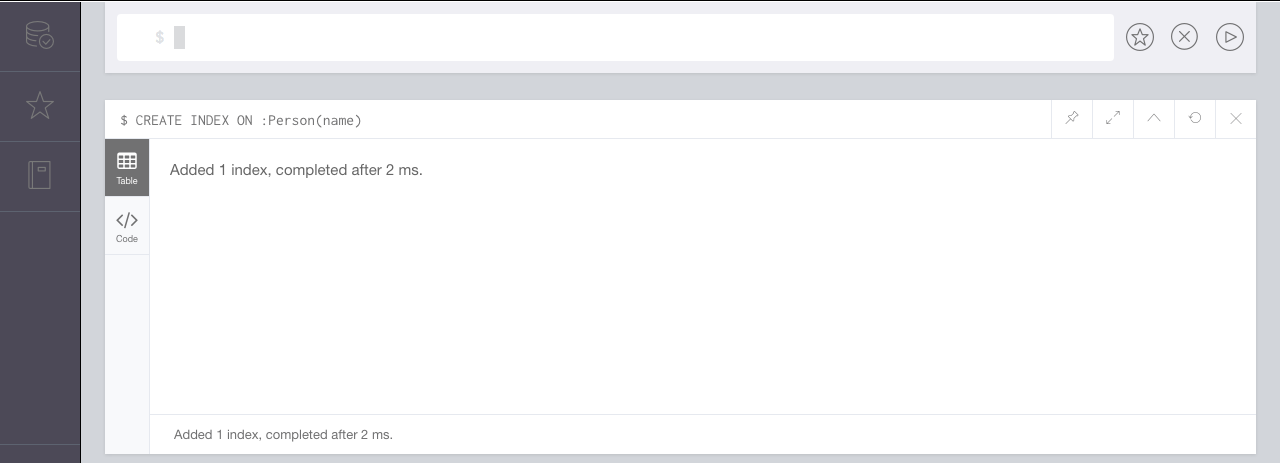Open the Favorites star in the sidebar
Image resolution: width=1280 pixels, height=463 pixels.
(40, 106)
